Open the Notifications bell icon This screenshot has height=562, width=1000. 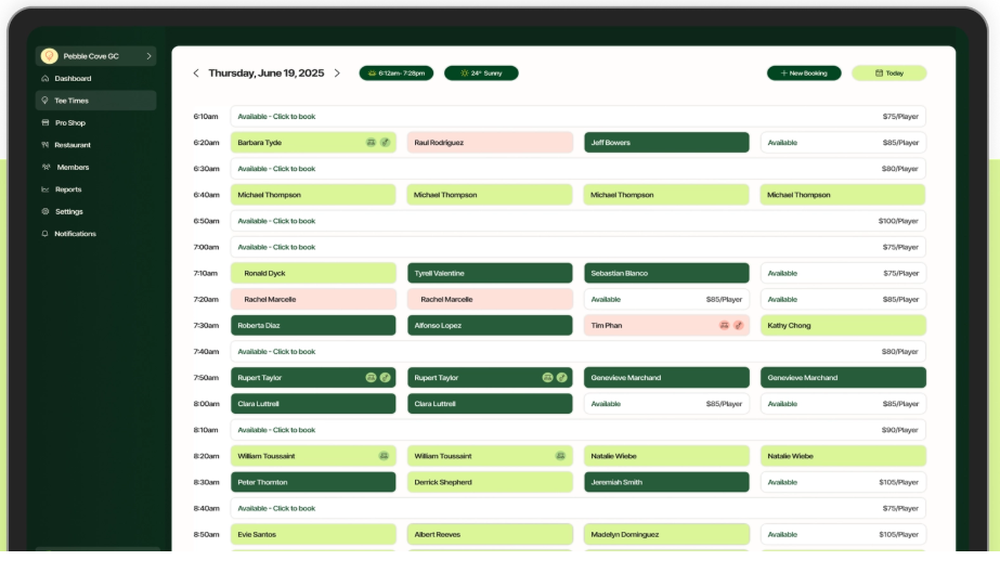pyautogui.click(x=45, y=233)
